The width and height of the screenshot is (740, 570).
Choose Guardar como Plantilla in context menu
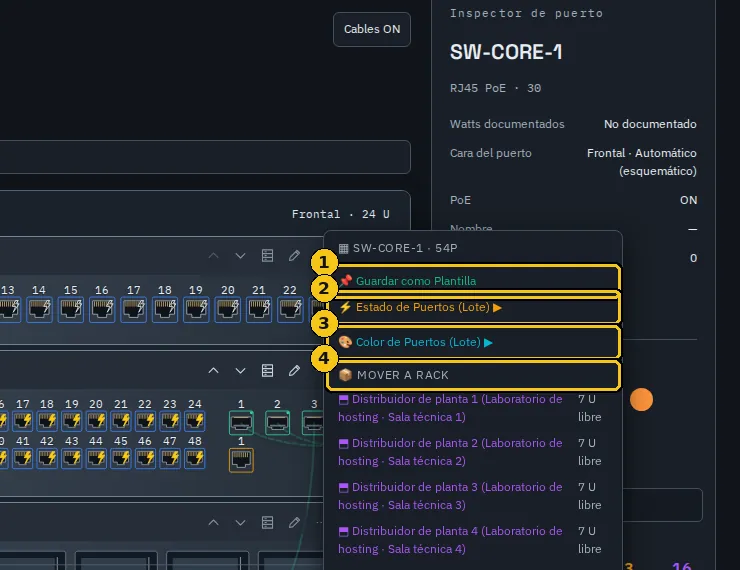pyautogui.click(x=472, y=281)
